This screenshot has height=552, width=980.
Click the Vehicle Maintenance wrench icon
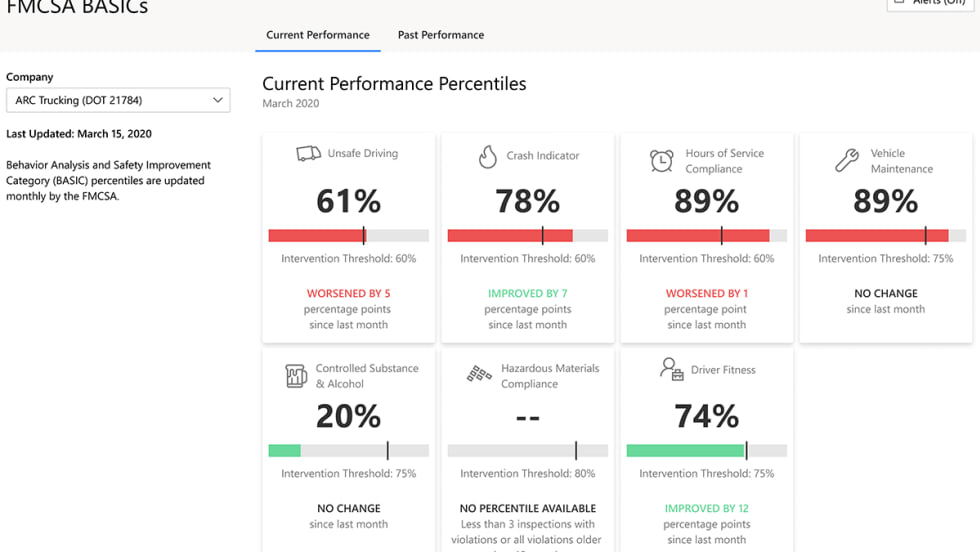pyautogui.click(x=846, y=160)
